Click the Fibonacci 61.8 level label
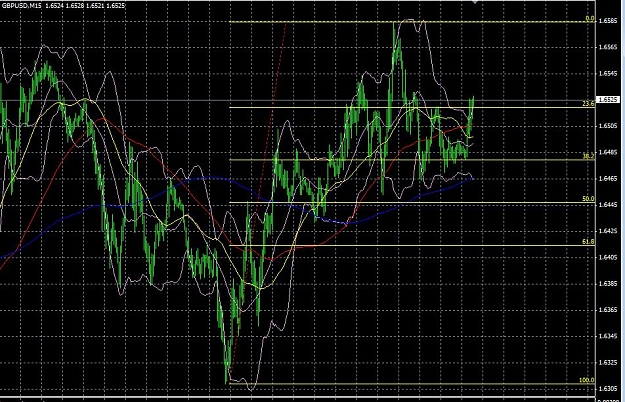The height and width of the screenshot is (402, 625). point(588,241)
